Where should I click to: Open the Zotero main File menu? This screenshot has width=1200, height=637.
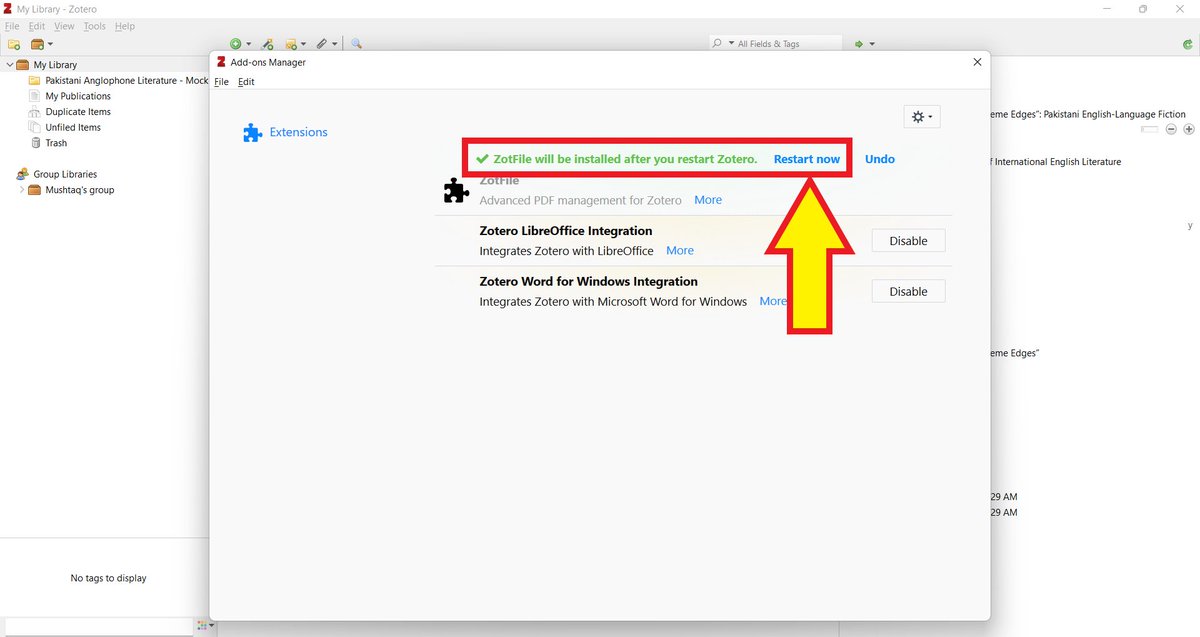[x=13, y=26]
